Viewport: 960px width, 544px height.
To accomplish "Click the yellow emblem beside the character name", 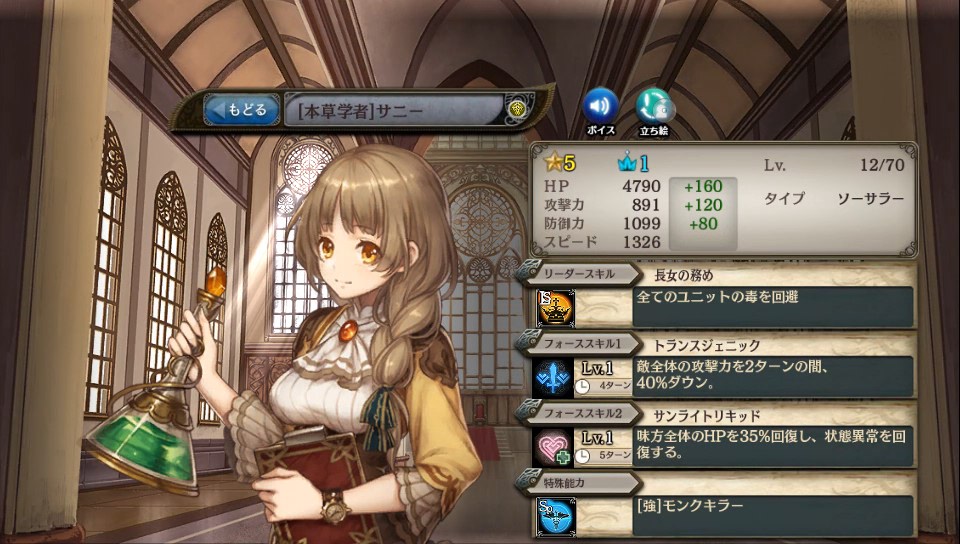I will (516, 110).
